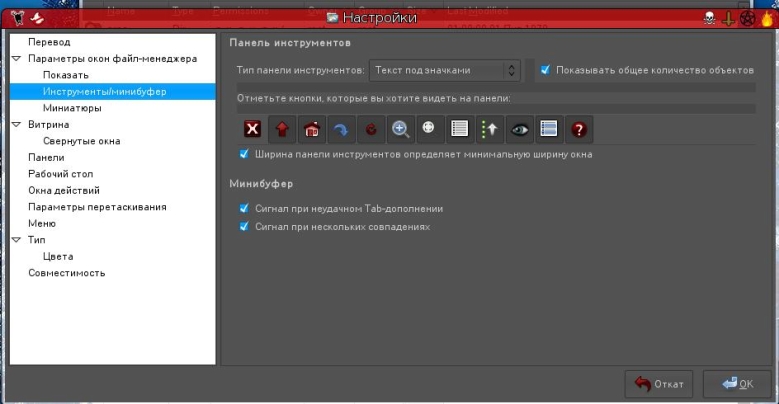
Task: Select Миниатюры in the settings tree
Action: tap(72, 108)
